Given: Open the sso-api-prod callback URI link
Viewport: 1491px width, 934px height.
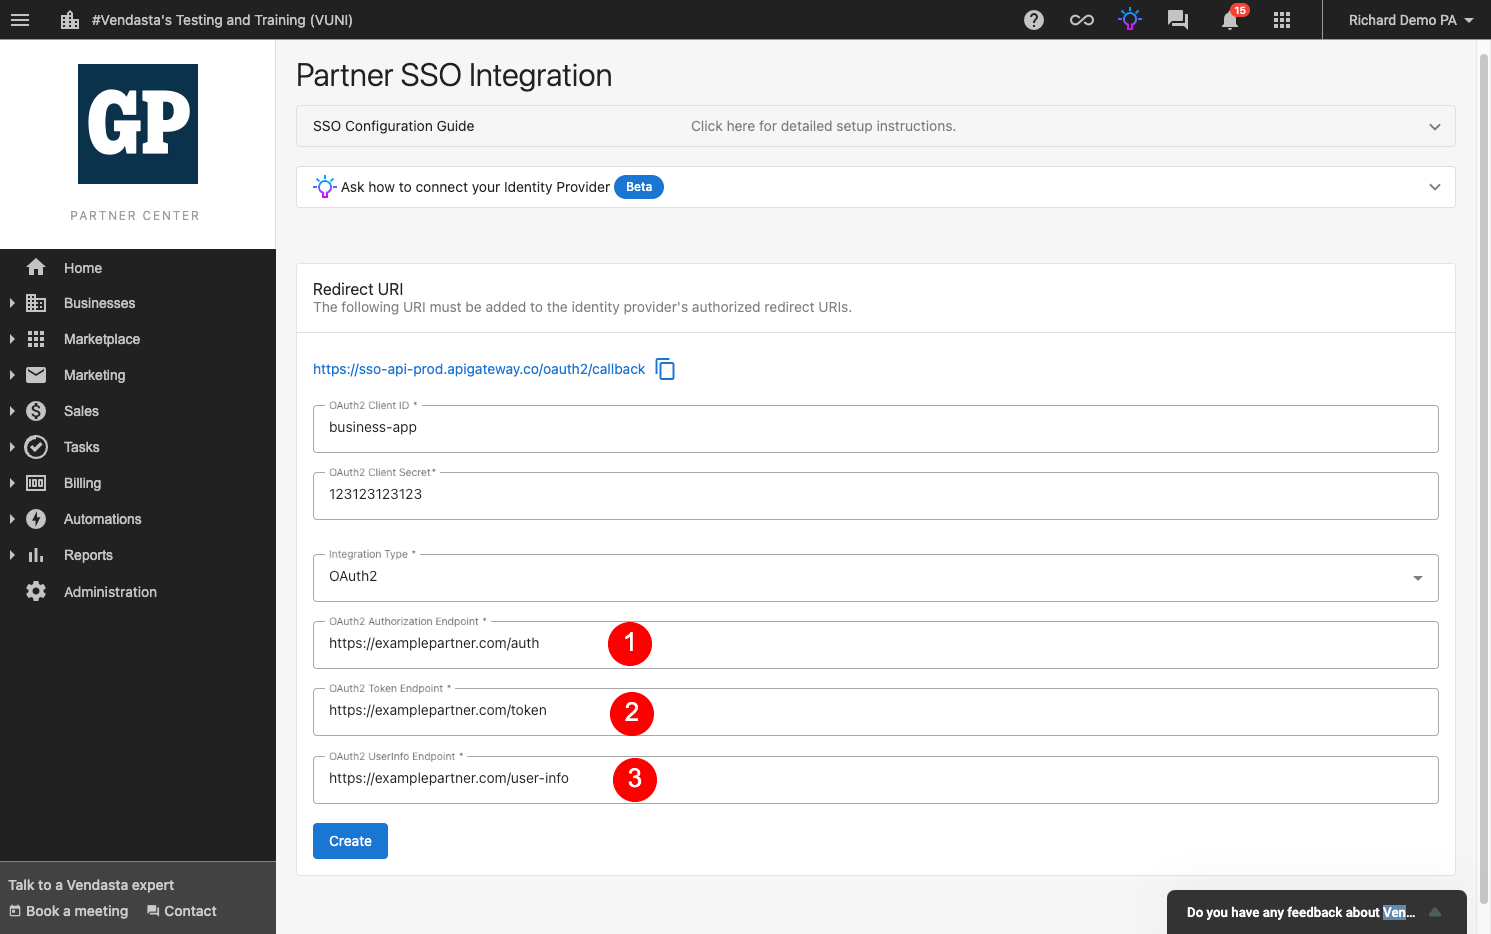Looking at the screenshot, I should point(479,369).
